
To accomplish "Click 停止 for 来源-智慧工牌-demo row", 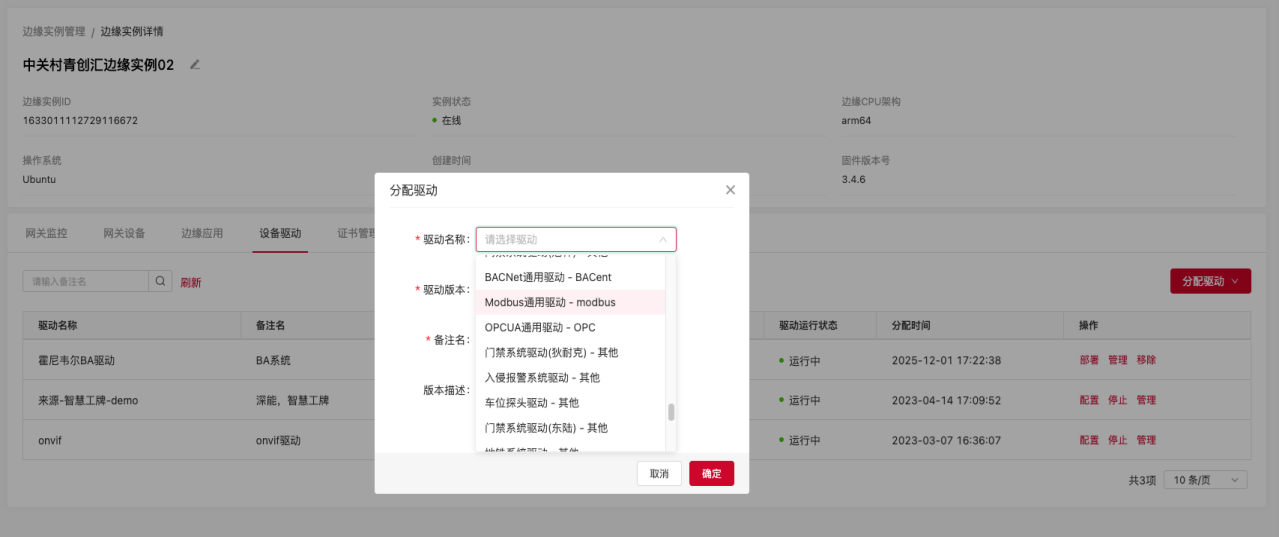I will click(1117, 400).
